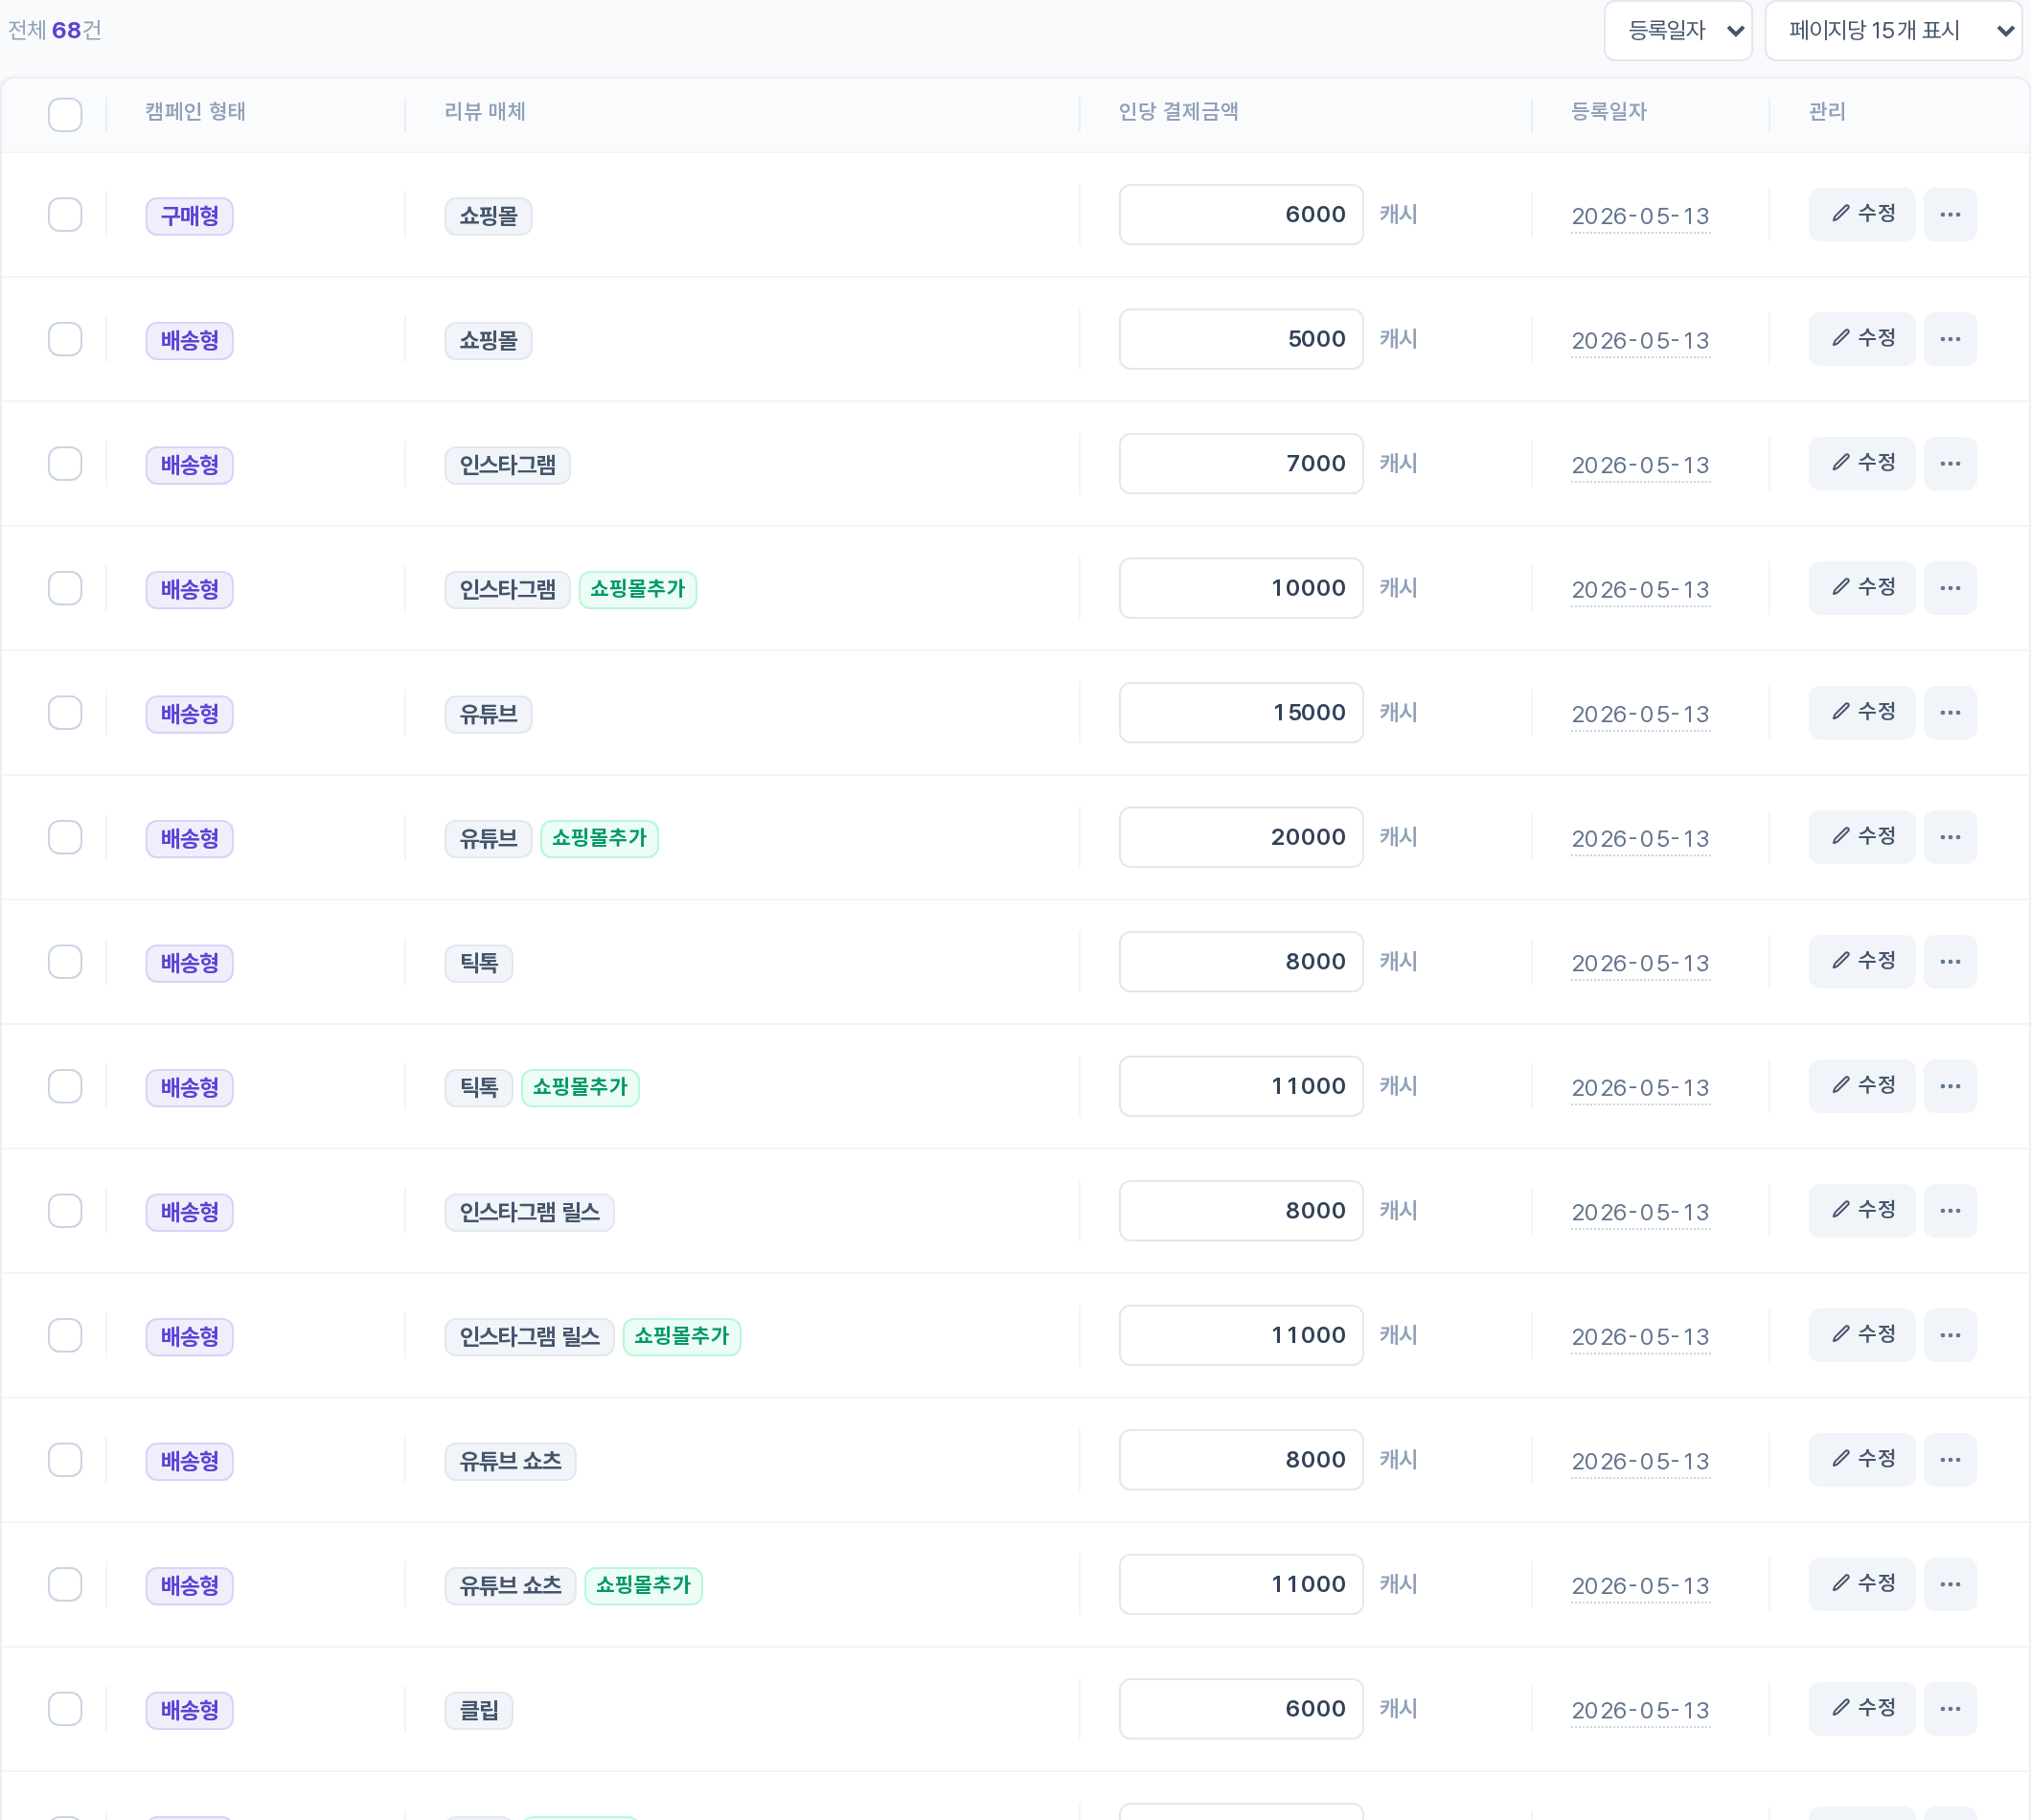Check the 틱톡 8000 row checkbox

coord(65,961)
